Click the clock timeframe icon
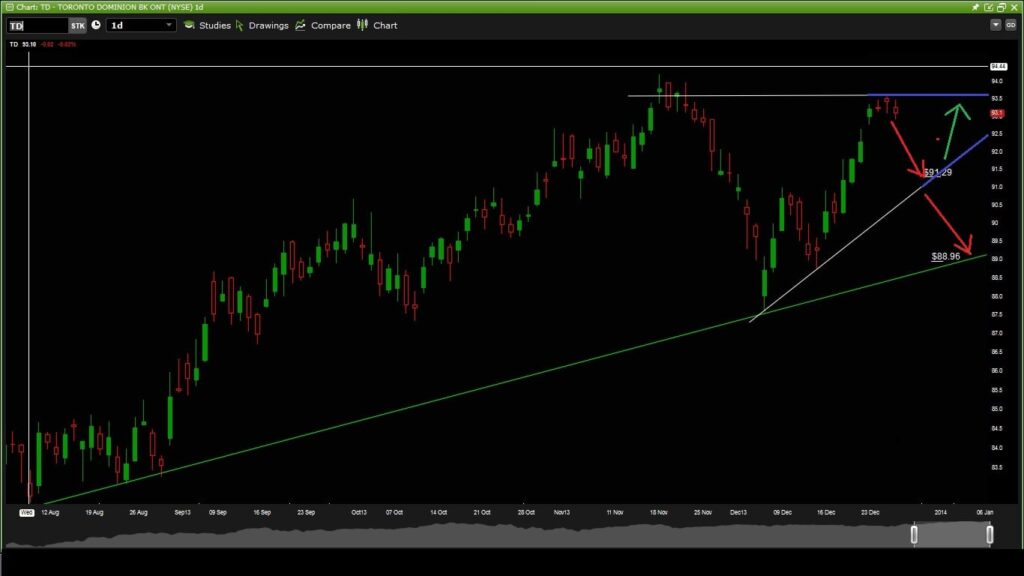1024x576 pixels. (95, 25)
